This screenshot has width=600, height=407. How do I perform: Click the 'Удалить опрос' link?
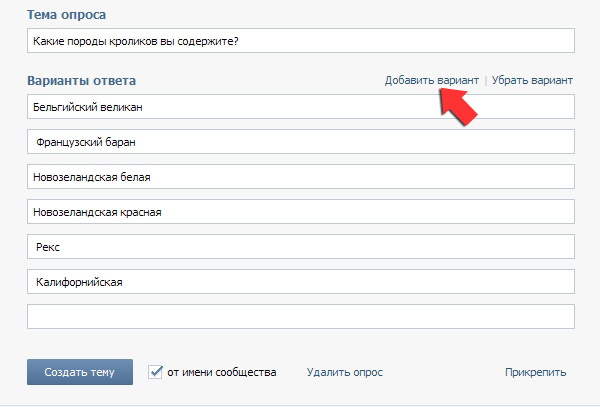[x=346, y=373]
